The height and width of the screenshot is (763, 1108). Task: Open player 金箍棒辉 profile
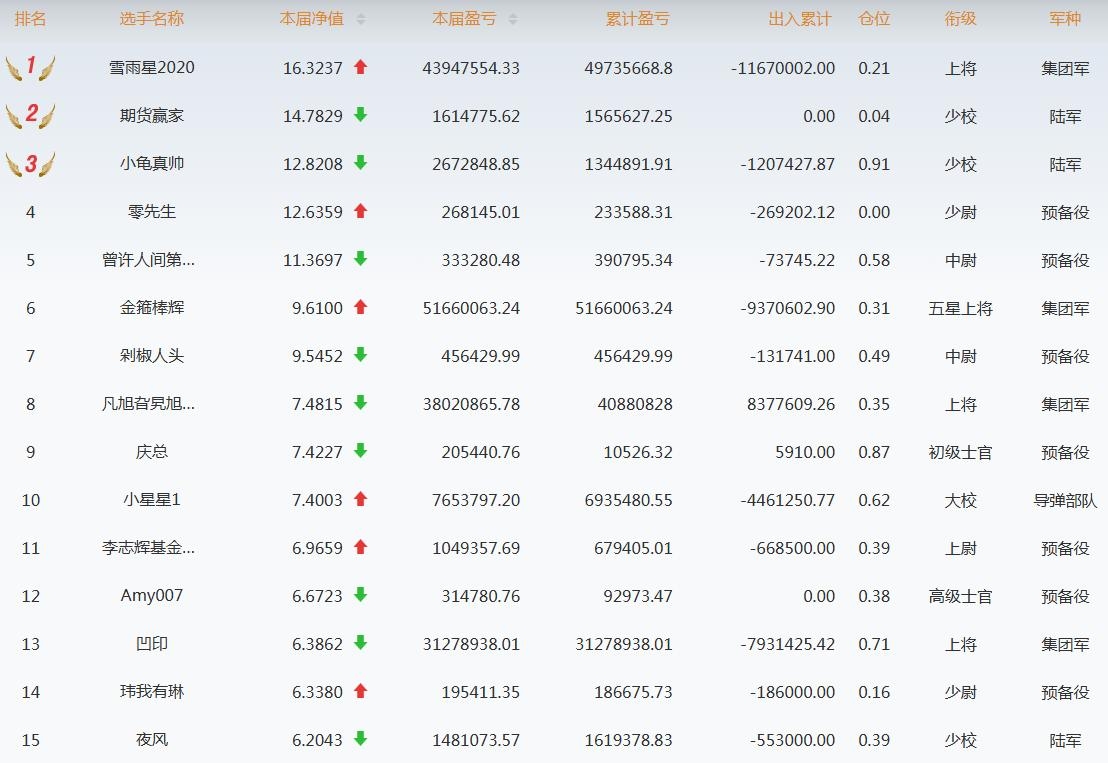pos(152,308)
